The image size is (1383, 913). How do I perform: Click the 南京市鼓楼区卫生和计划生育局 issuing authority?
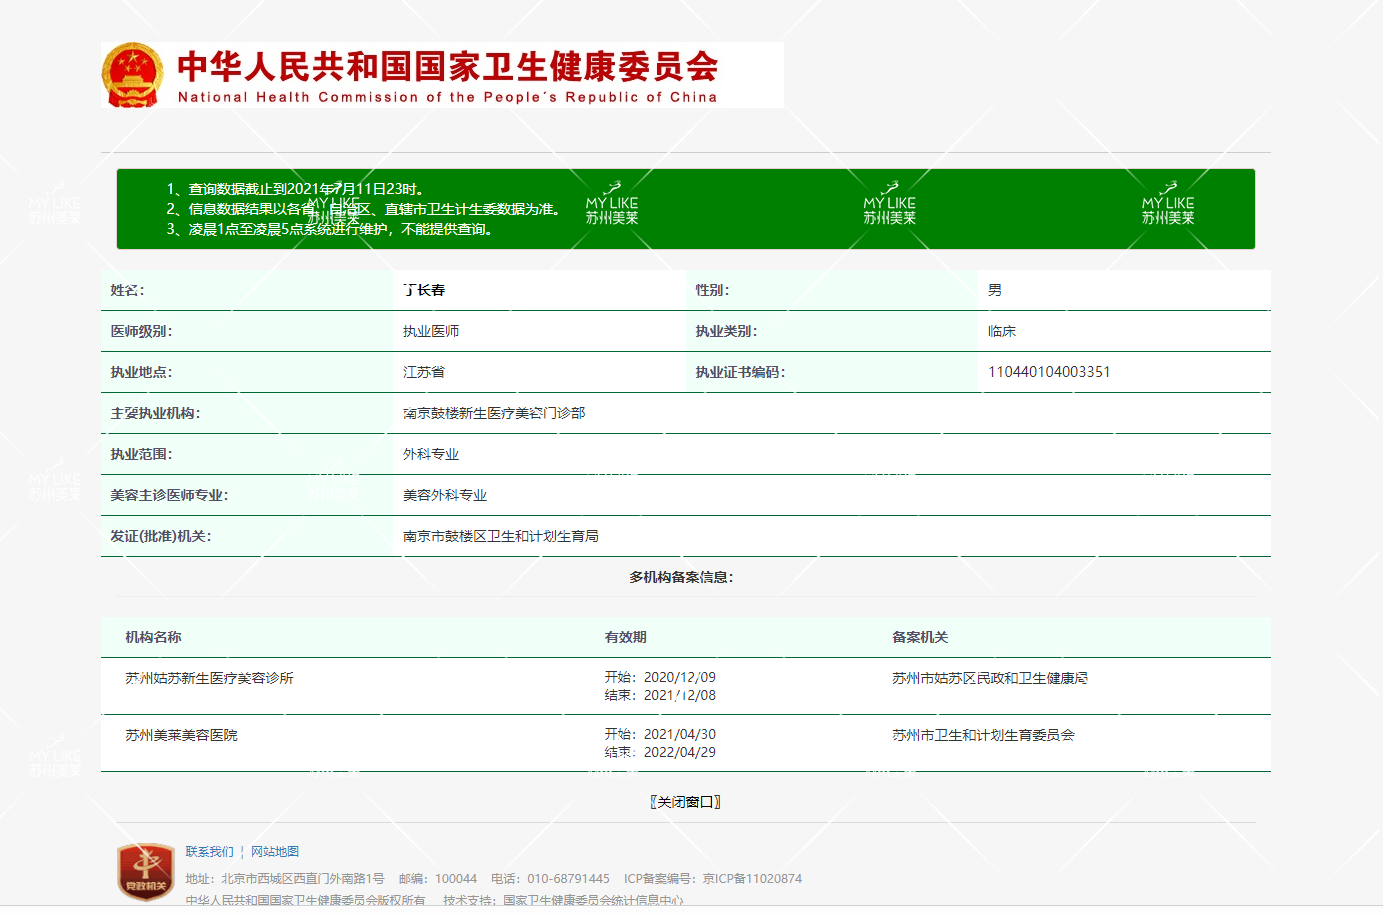[500, 536]
